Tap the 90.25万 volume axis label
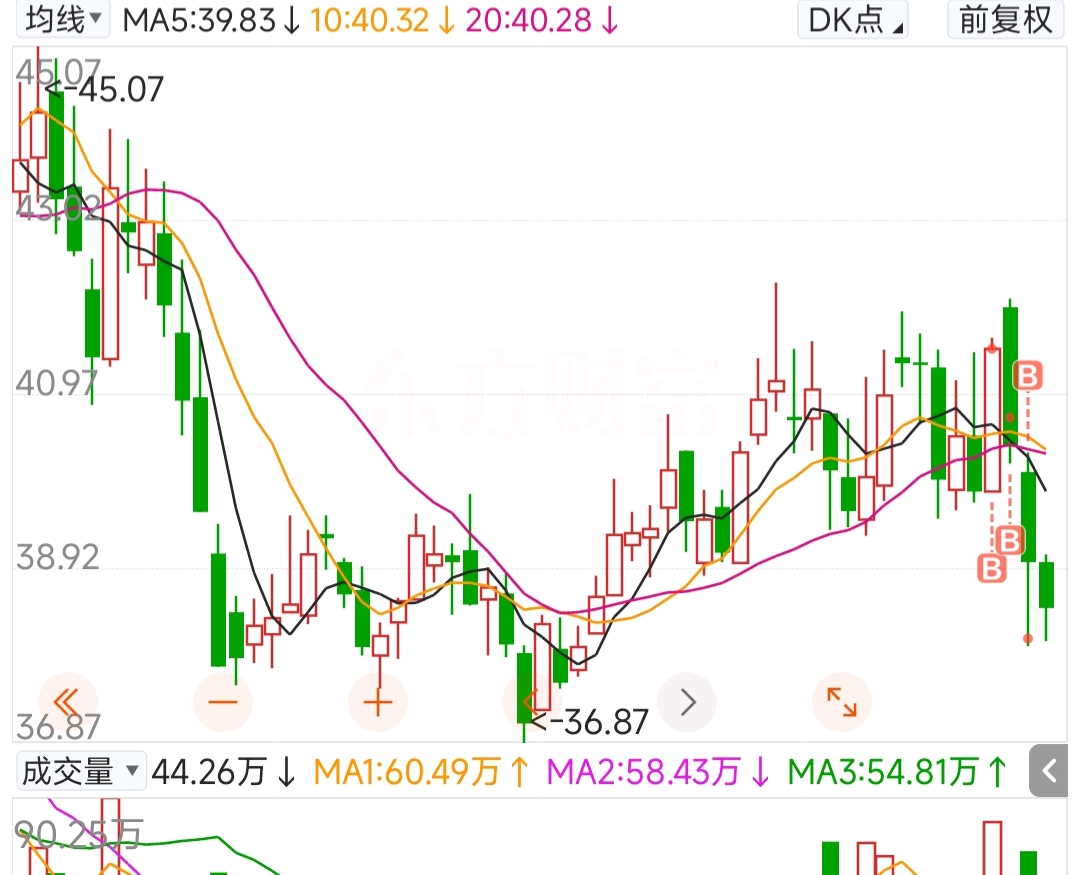Viewport: 1080px width, 875px height. [79, 834]
